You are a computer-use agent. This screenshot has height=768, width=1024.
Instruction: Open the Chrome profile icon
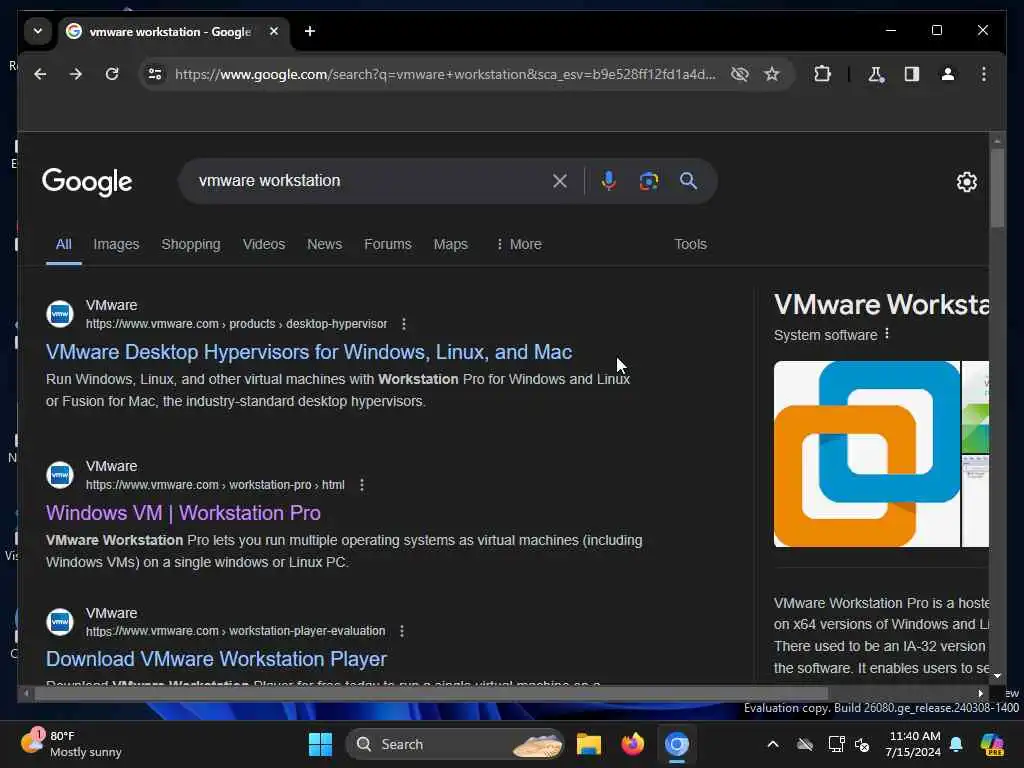point(948,74)
